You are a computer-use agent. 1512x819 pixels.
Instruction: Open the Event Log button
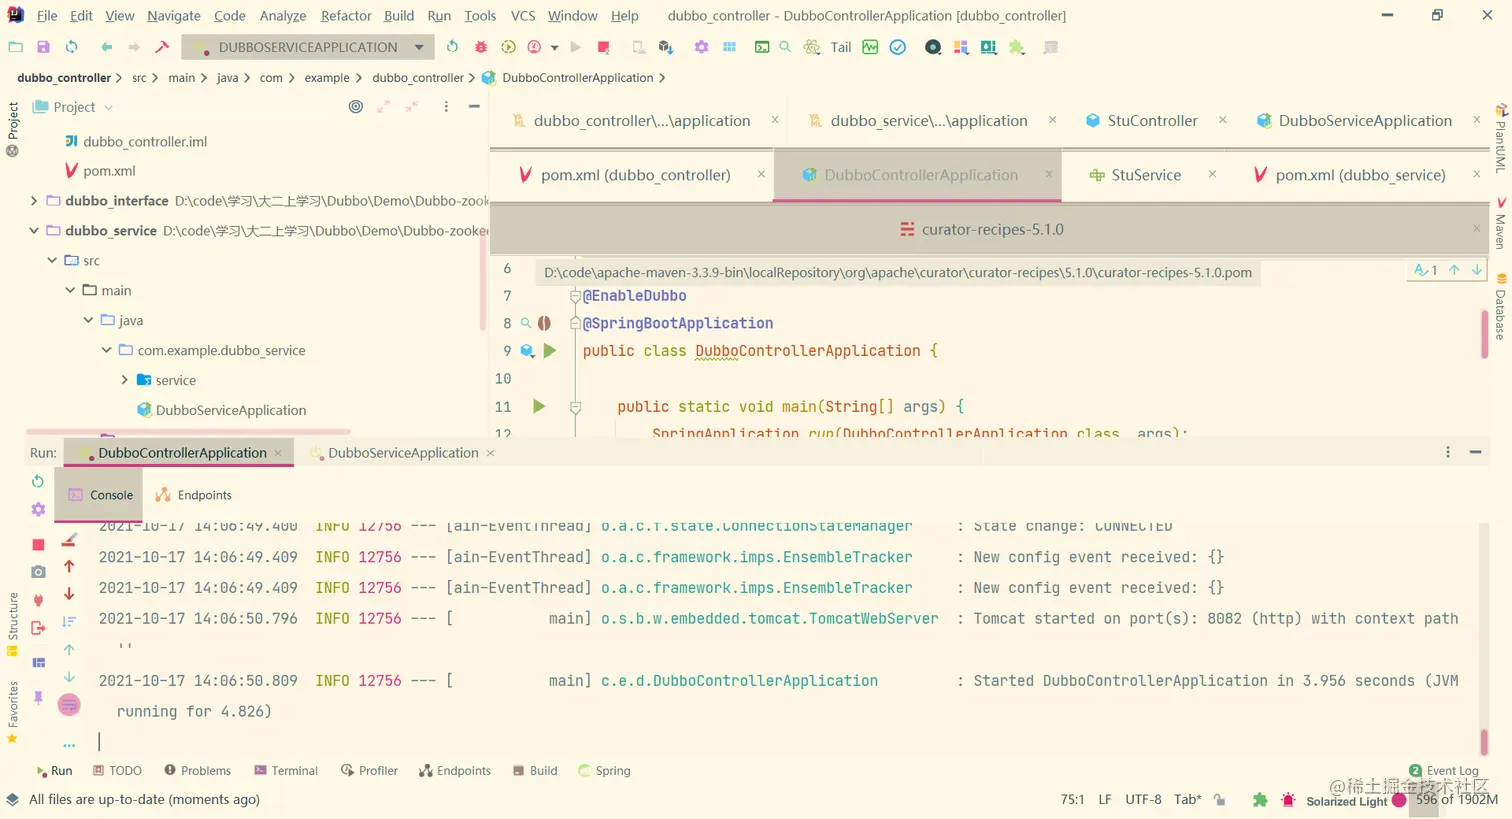[x=1444, y=771]
